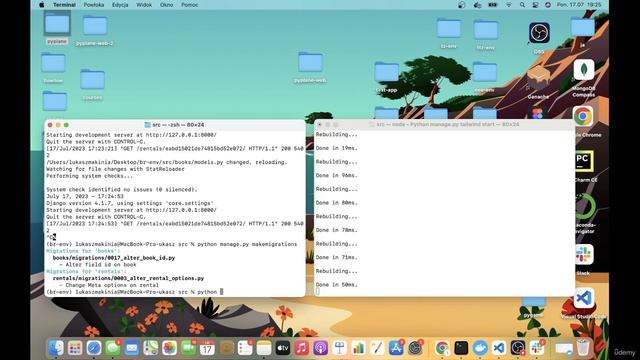Click the date and time in menu bar
Image resolution: width=640 pixels, height=360 pixels.
coord(579,5)
